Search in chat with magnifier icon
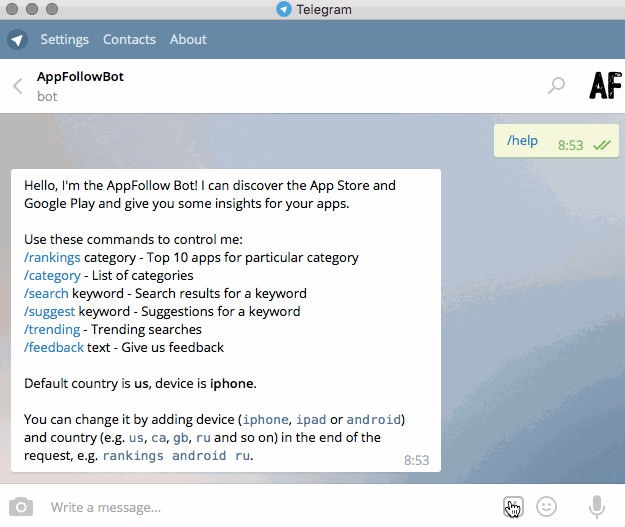This screenshot has height=527, width=625. coord(556,86)
